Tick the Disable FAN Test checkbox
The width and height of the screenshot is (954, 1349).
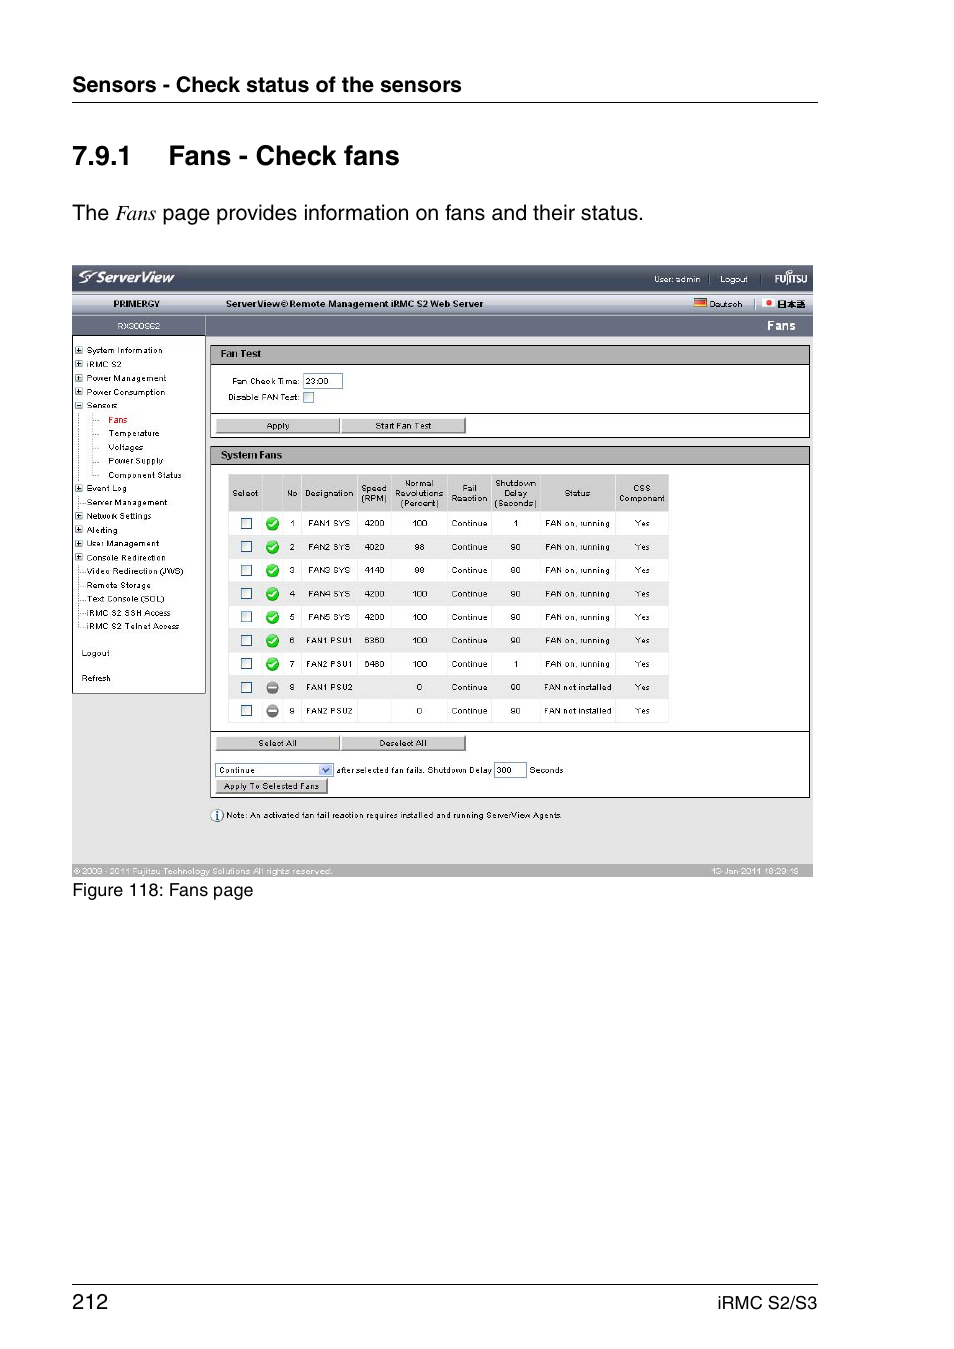coord(309,397)
